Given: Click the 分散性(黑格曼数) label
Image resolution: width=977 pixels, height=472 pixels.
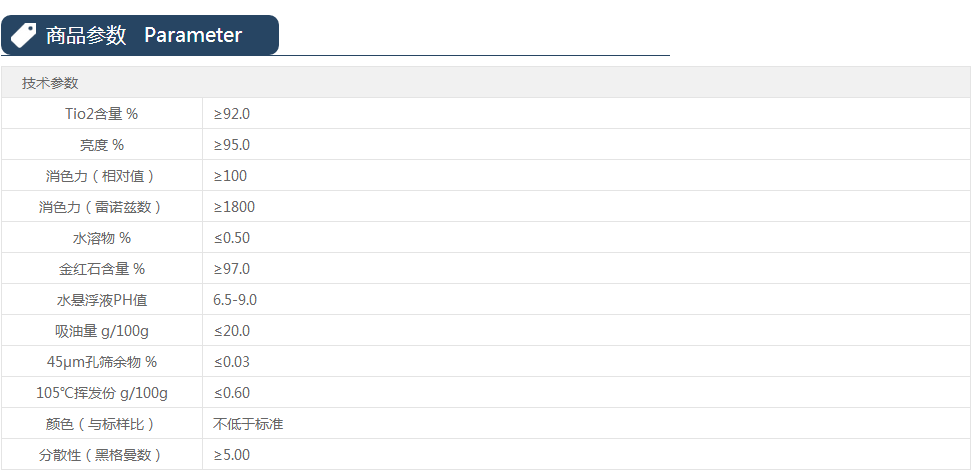Looking at the screenshot, I should coord(102,455).
